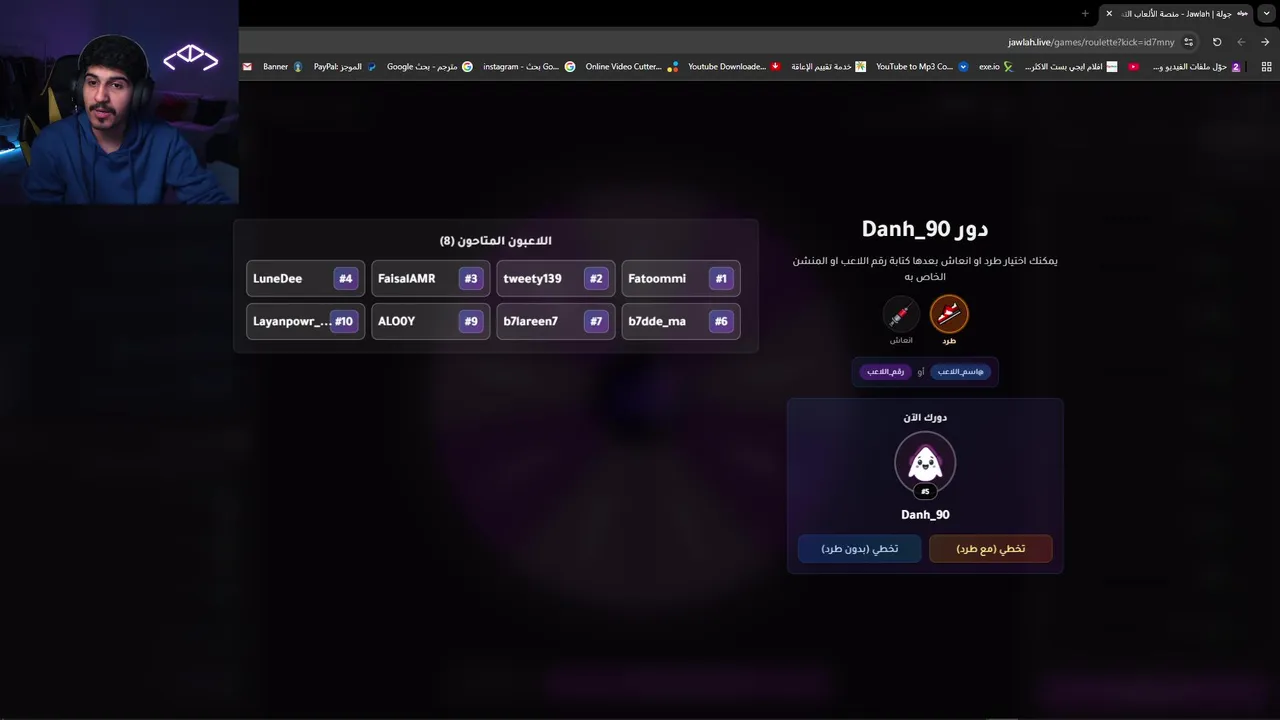Click the player-name mention tag (اسم_اللاعب)
1280x720 pixels.
pyautogui.click(x=961, y=372)
